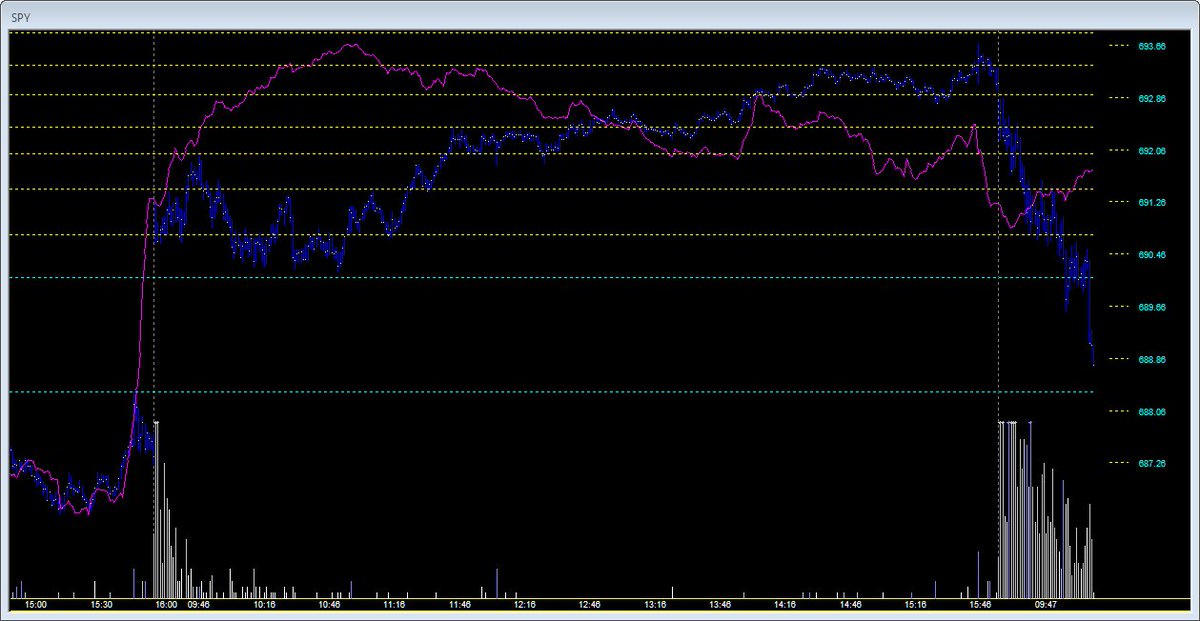Click the 11:16 time axis label

[394, 605]
